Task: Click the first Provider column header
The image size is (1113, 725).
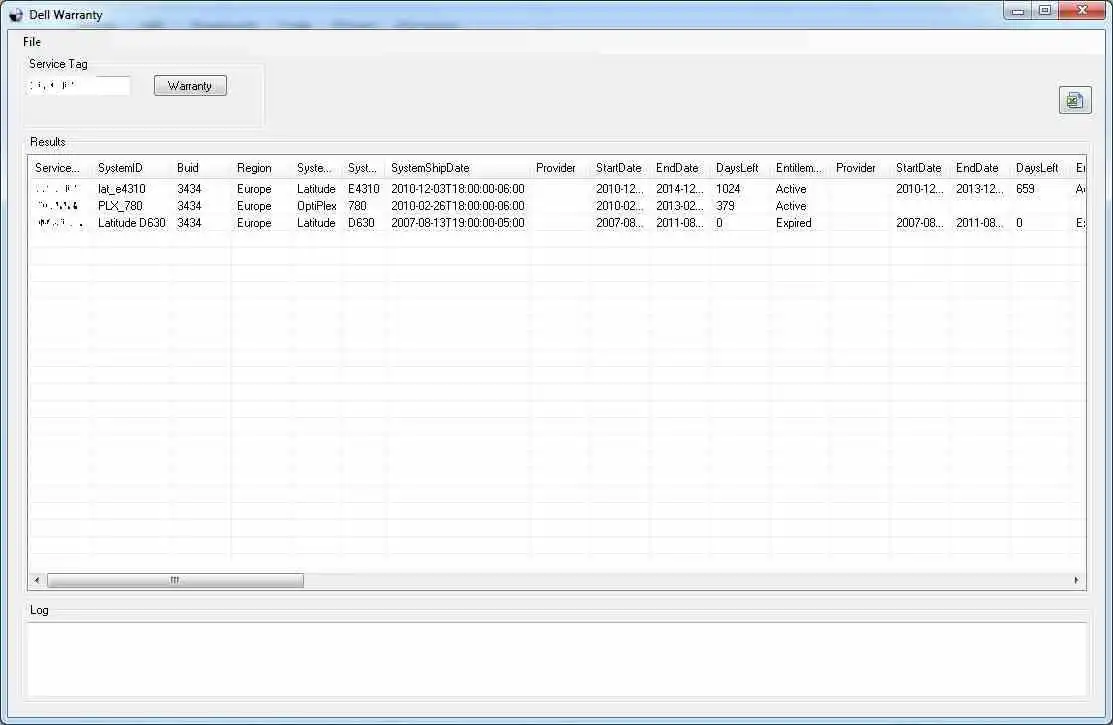Action: 561,168
